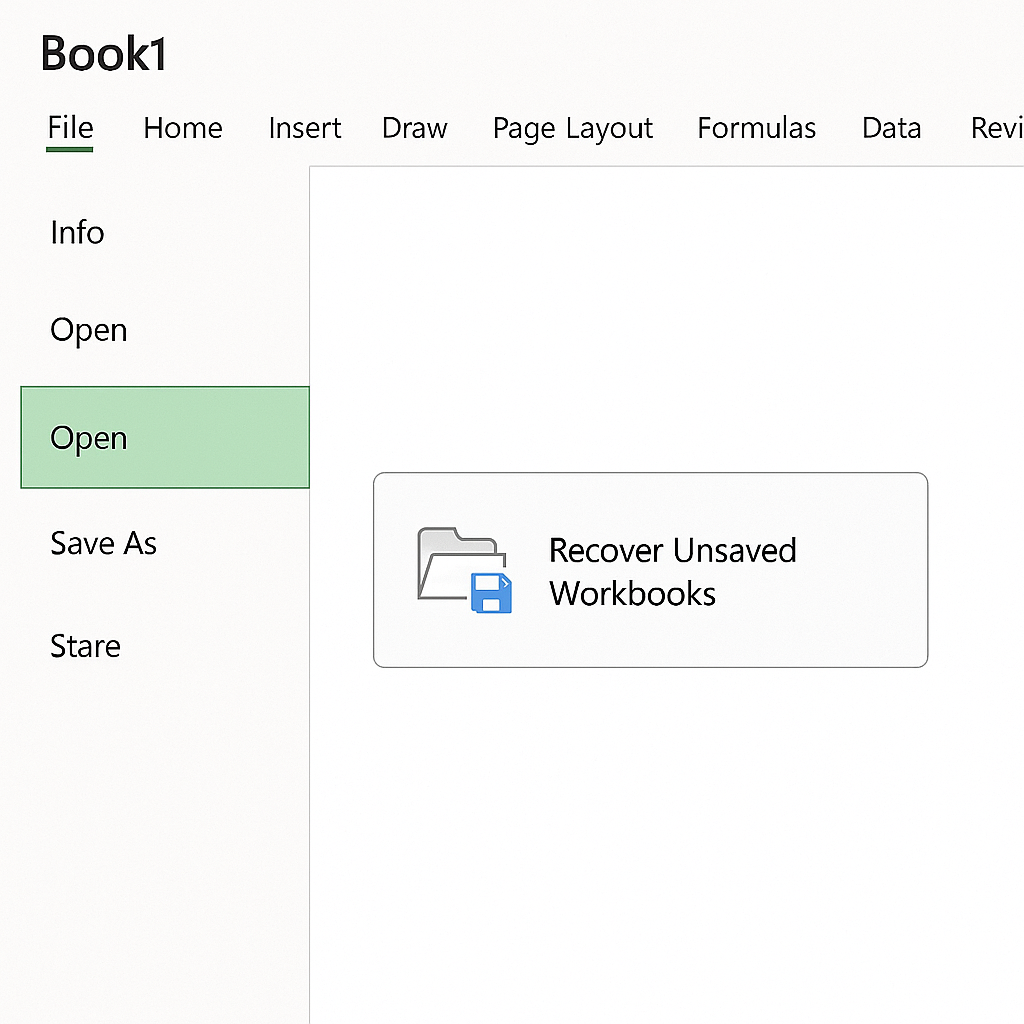Click the open folder icon in Recover card
Viewport: 1024px width, 1024px height.
click(461, 564)
